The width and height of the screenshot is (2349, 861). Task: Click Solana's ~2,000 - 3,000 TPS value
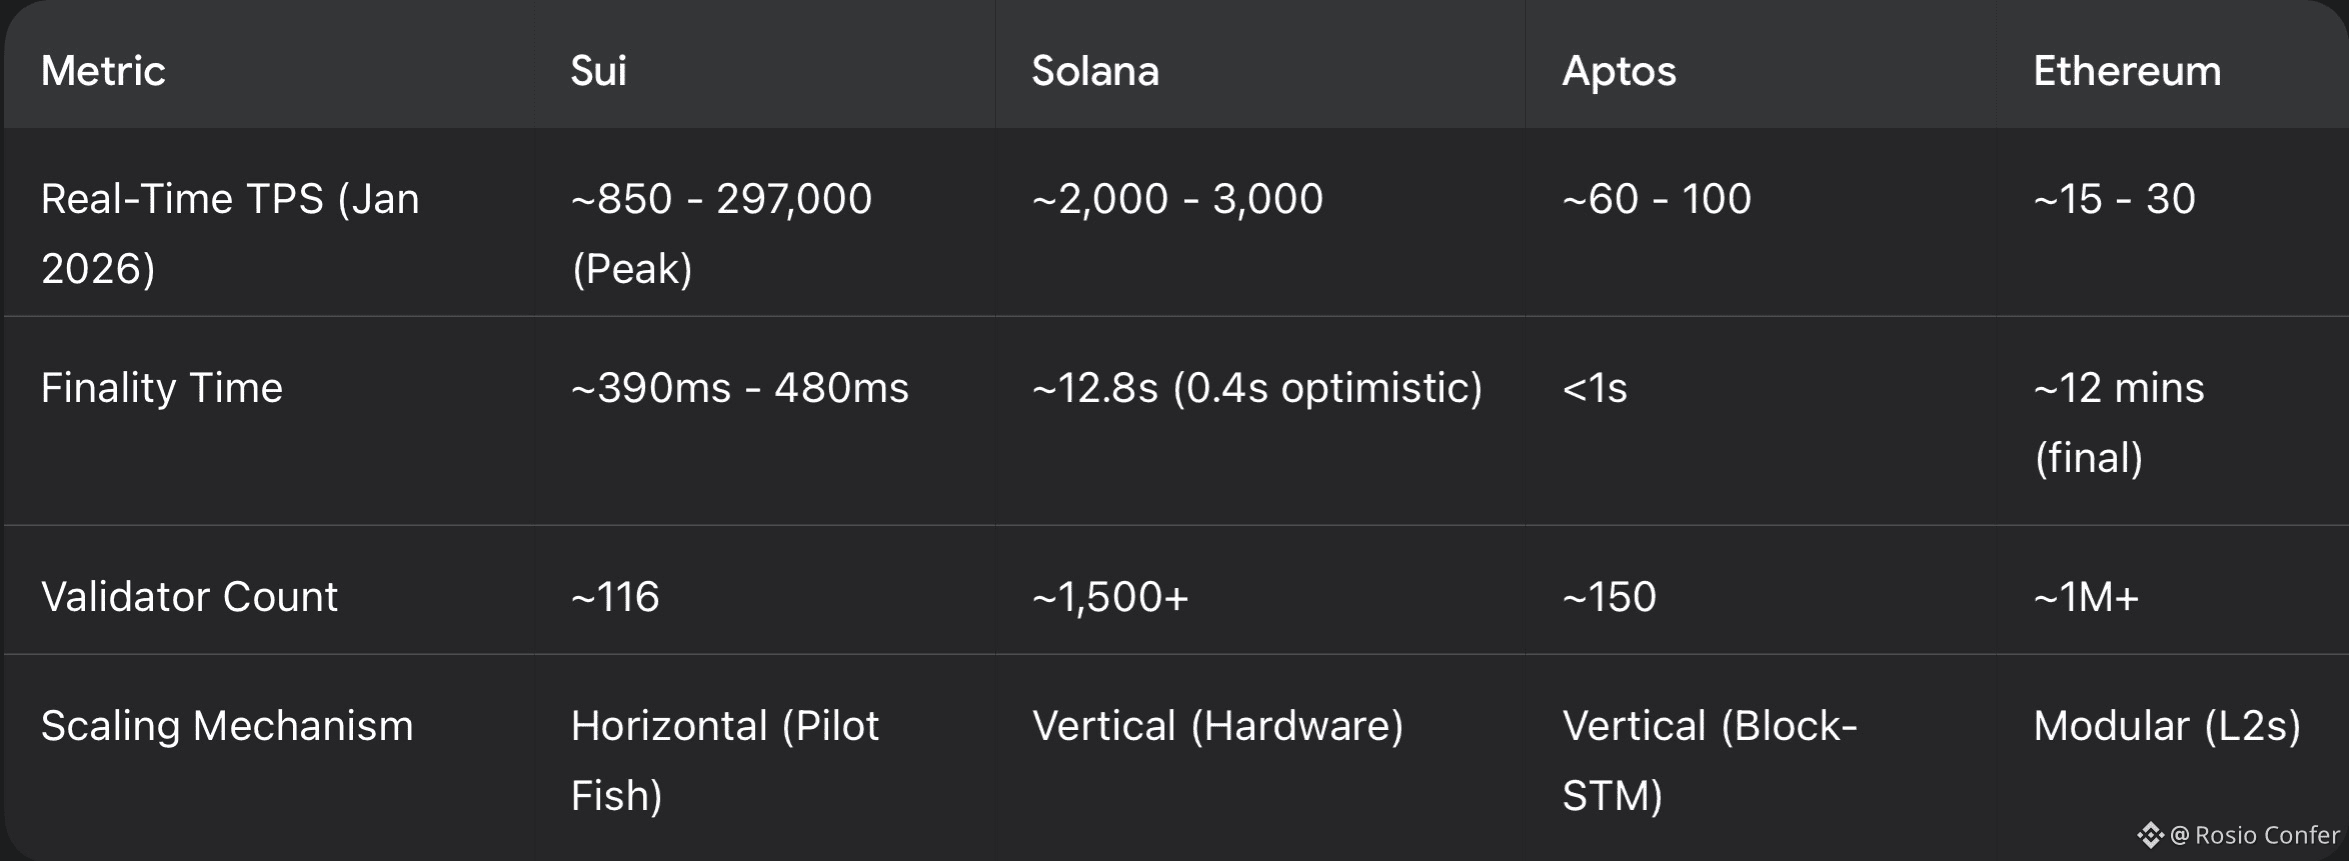click(1177, 199)
